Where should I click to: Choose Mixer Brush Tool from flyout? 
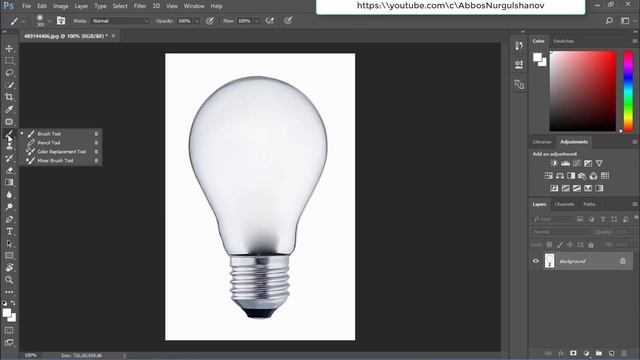[60, 161]
